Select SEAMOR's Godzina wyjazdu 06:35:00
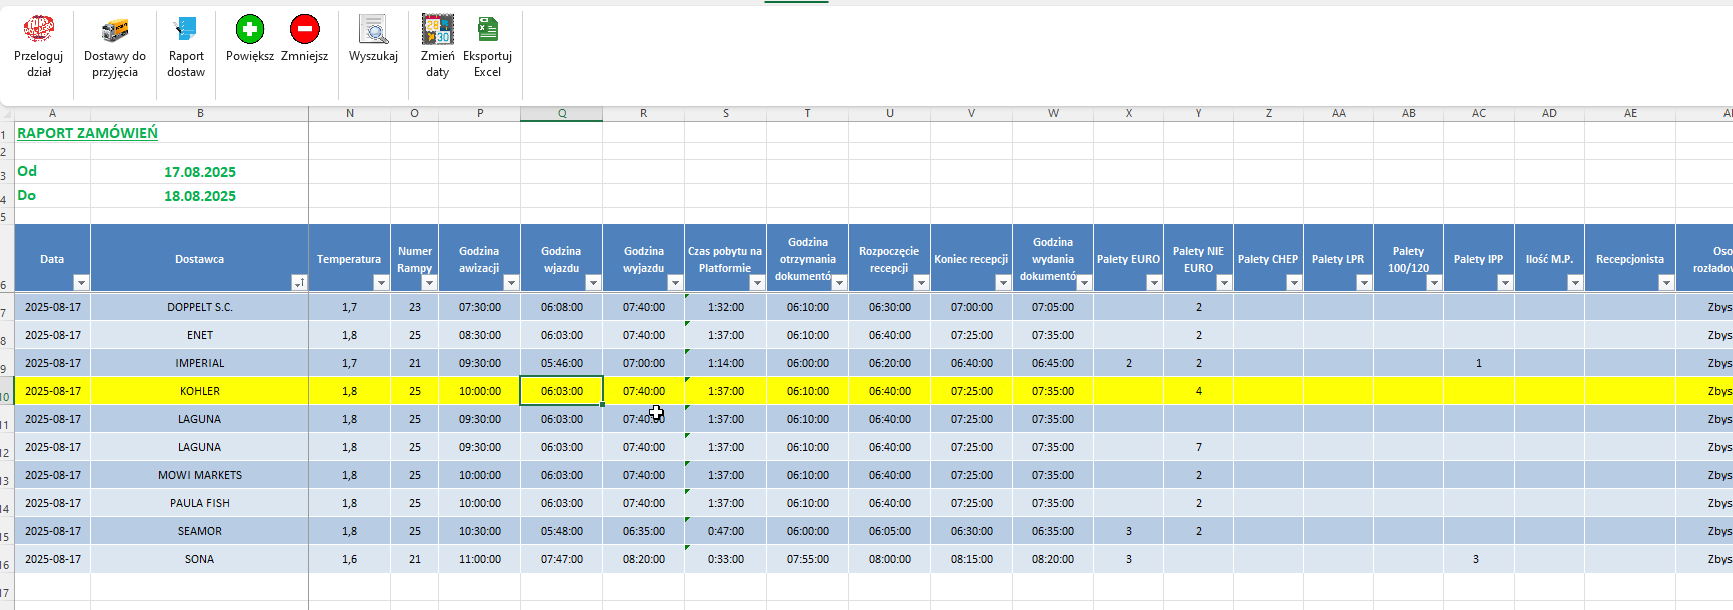 coord(644,531)
